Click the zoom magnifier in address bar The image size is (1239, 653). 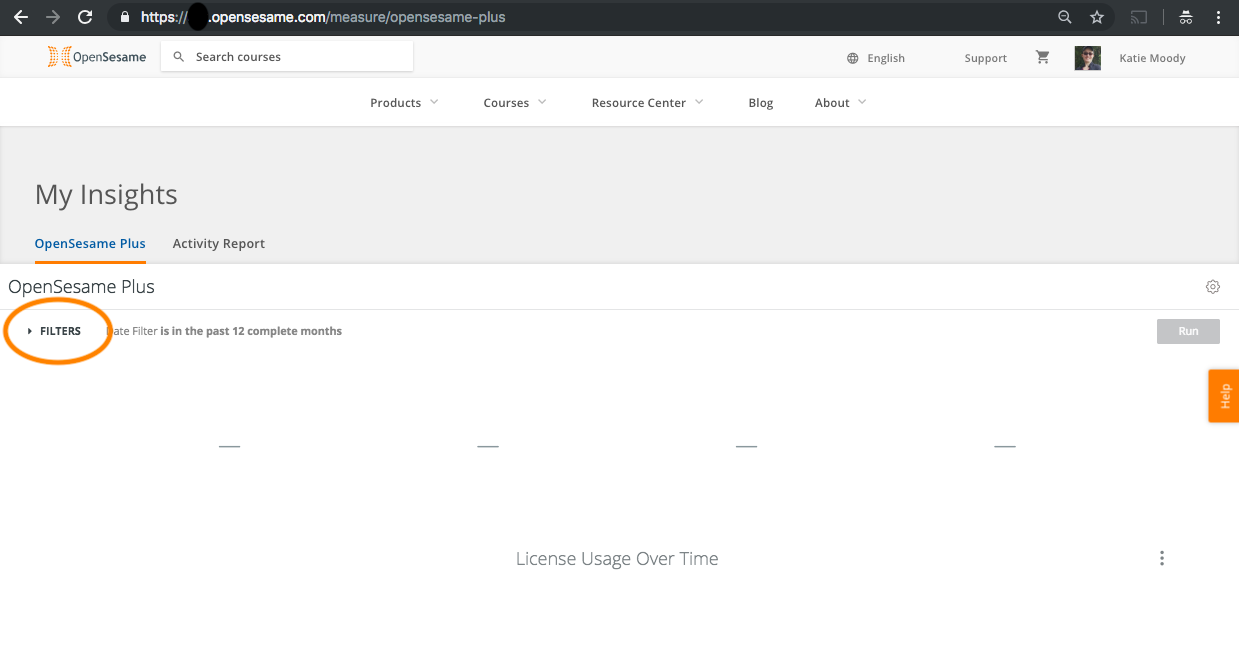pyautogui.click(x=1066, y=17)
